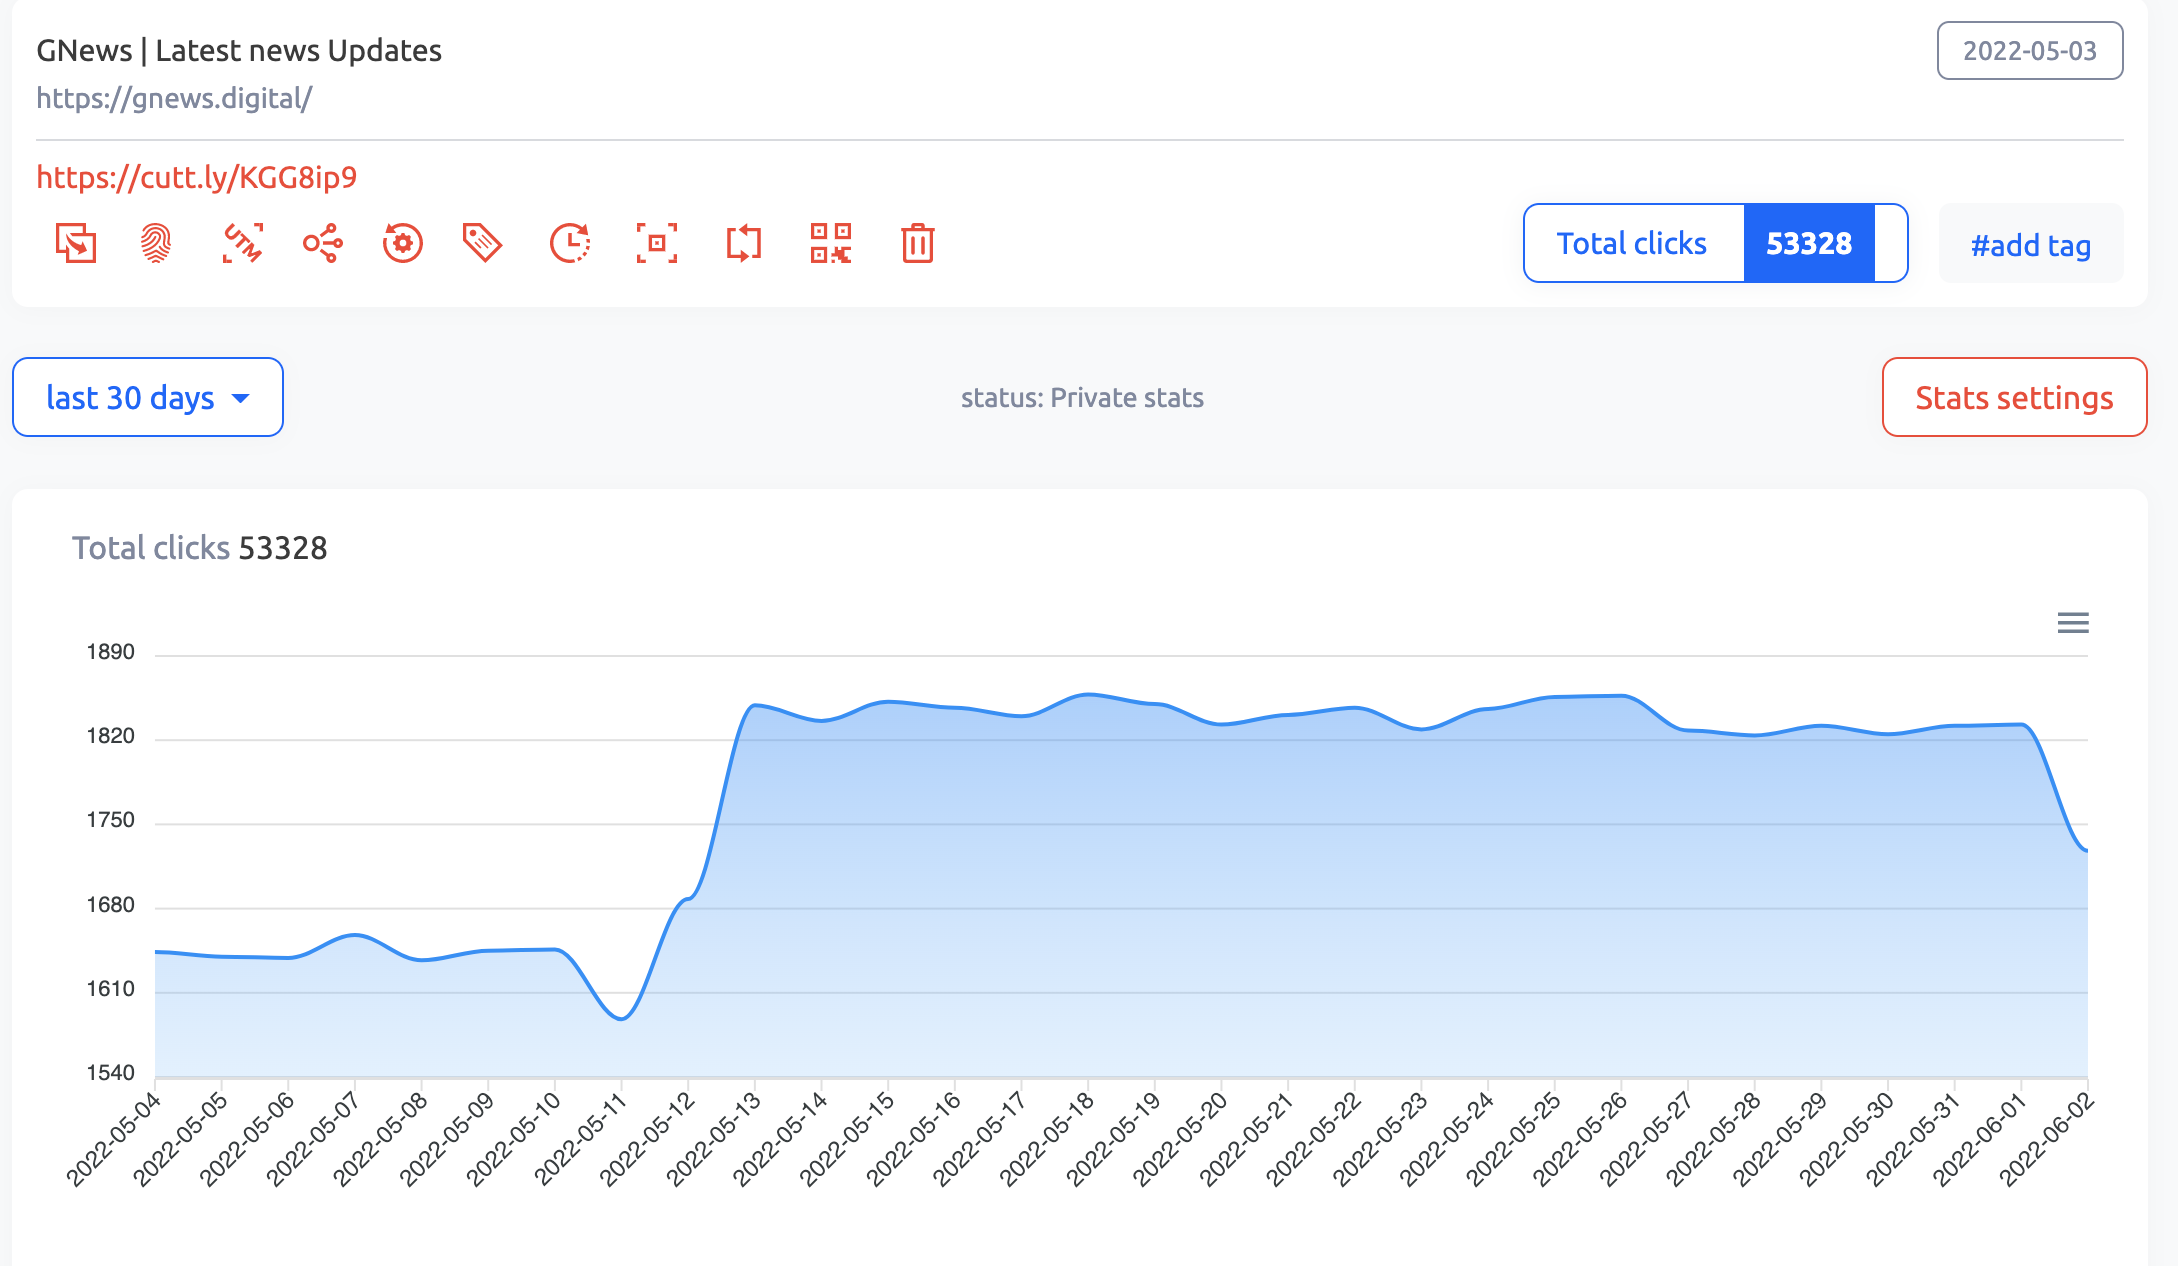Open the gnews.digital original URL

click(174, 98)
